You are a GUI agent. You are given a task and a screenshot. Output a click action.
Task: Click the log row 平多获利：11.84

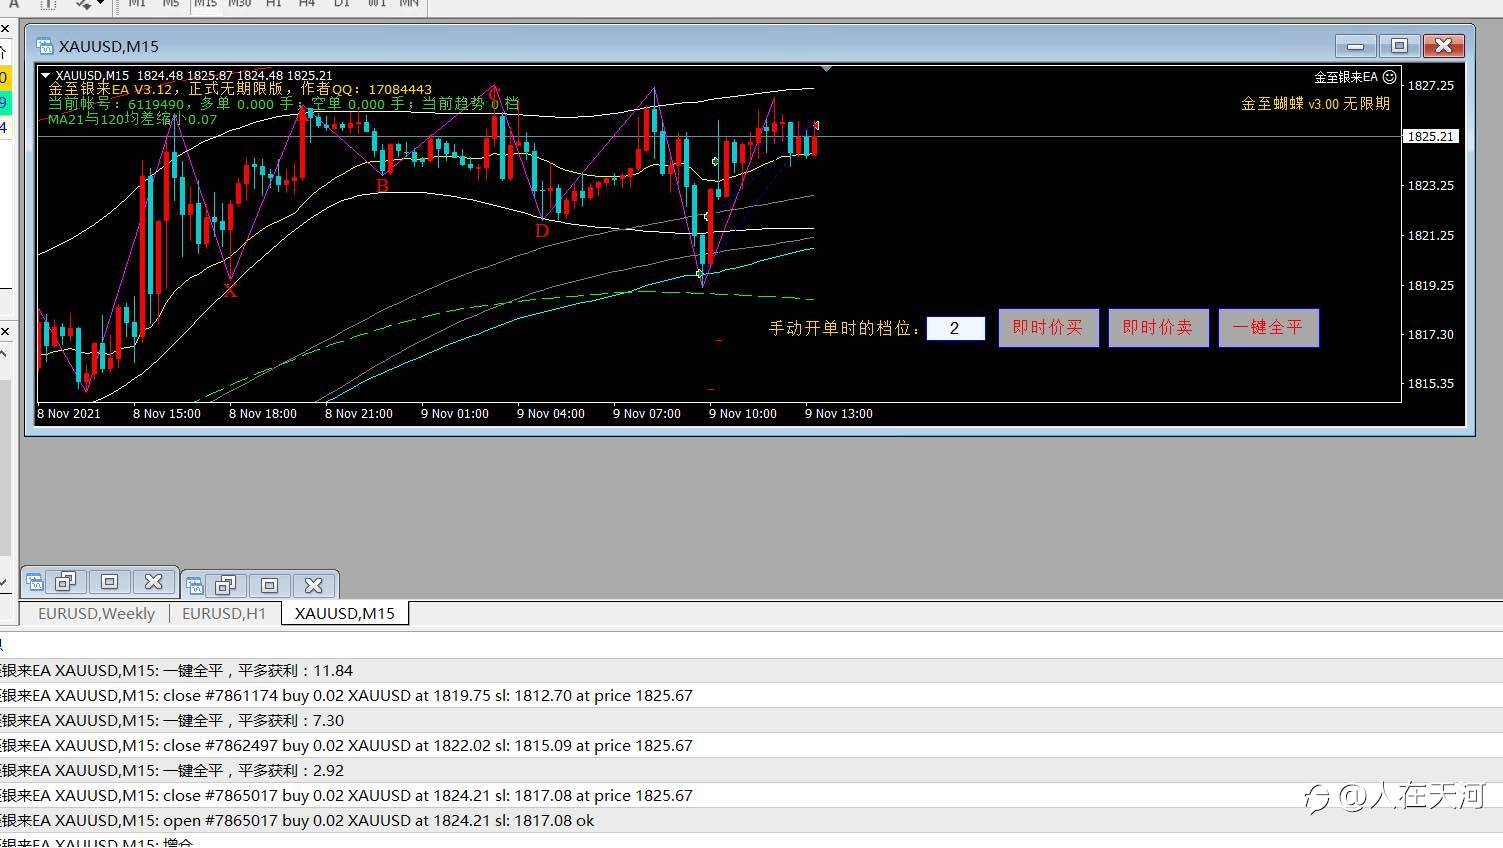click(x=751, y=670)
